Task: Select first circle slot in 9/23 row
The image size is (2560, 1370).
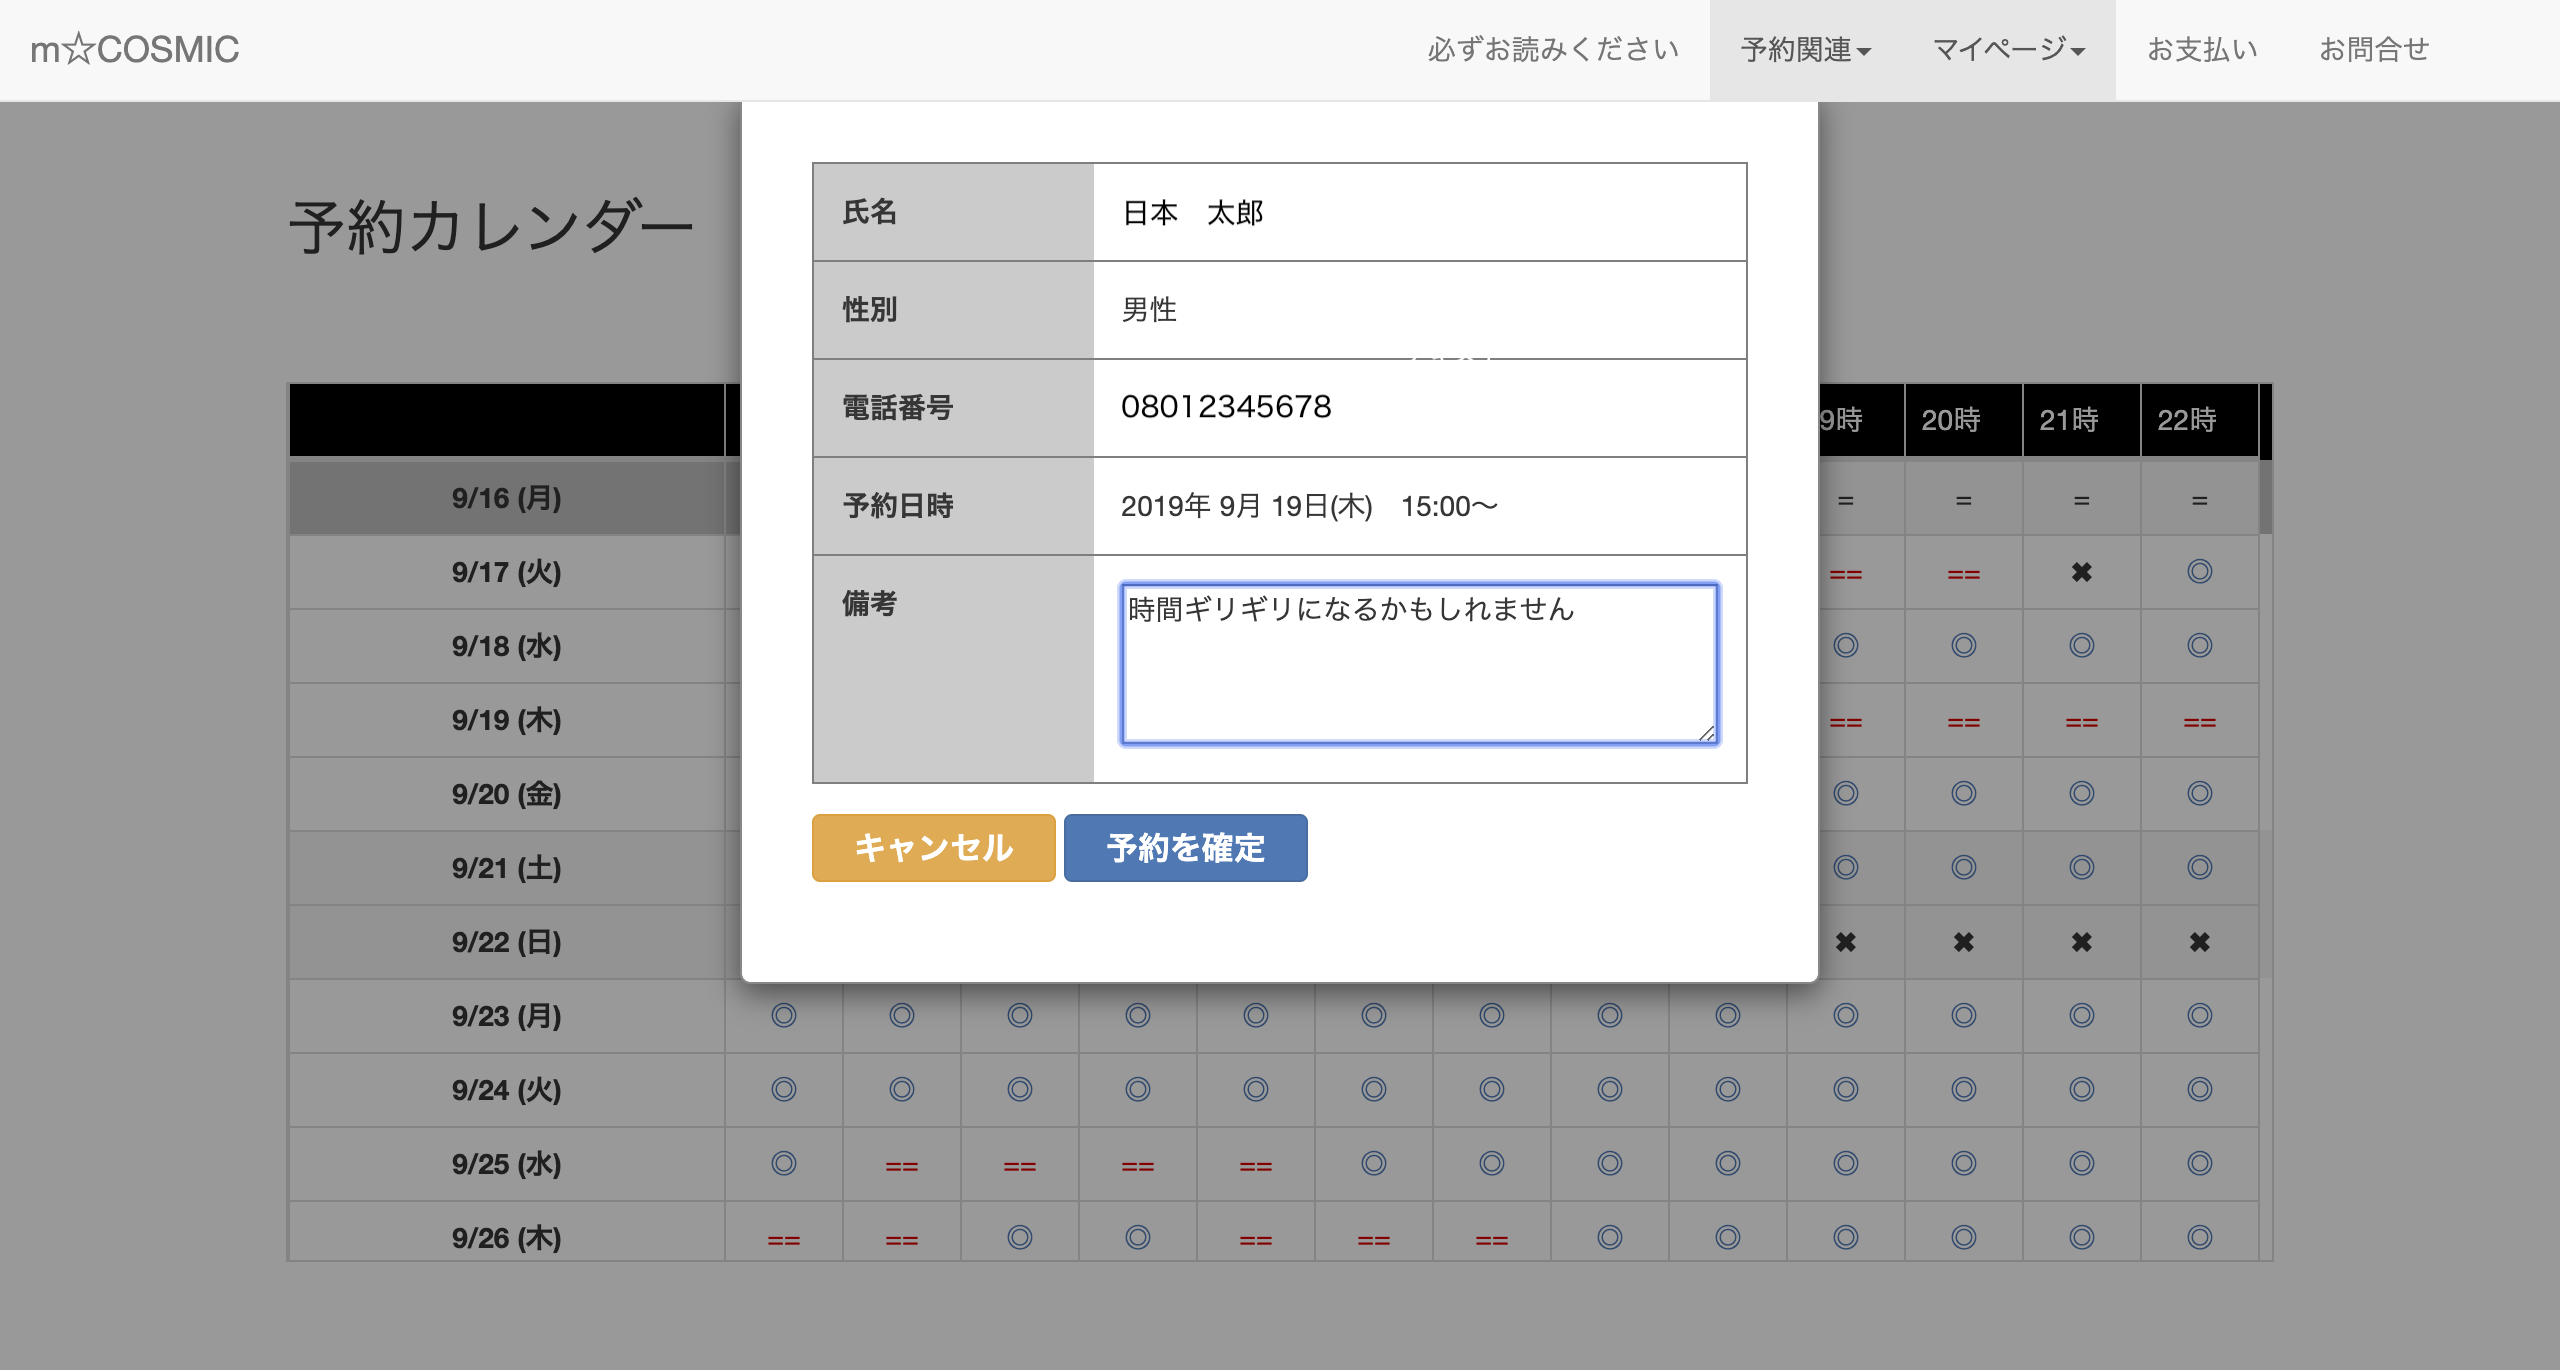Action: (x=783, y=1016)
